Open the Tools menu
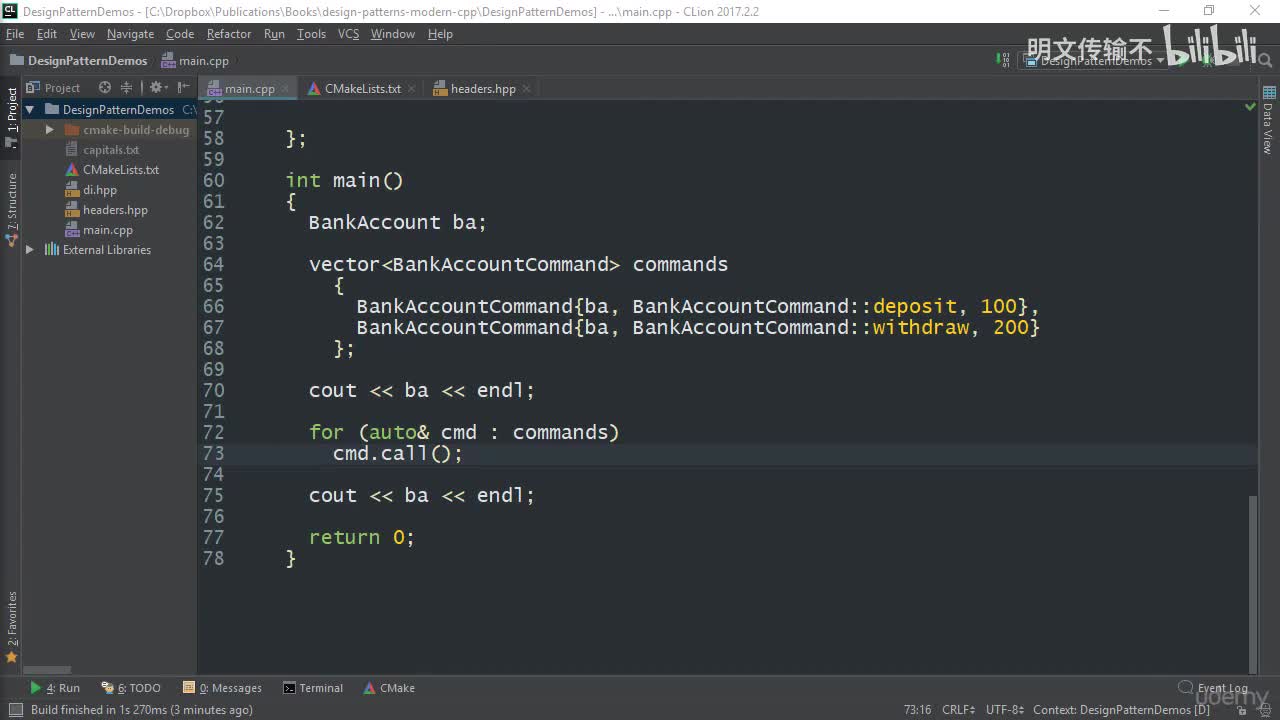 (x=311, y=34)
